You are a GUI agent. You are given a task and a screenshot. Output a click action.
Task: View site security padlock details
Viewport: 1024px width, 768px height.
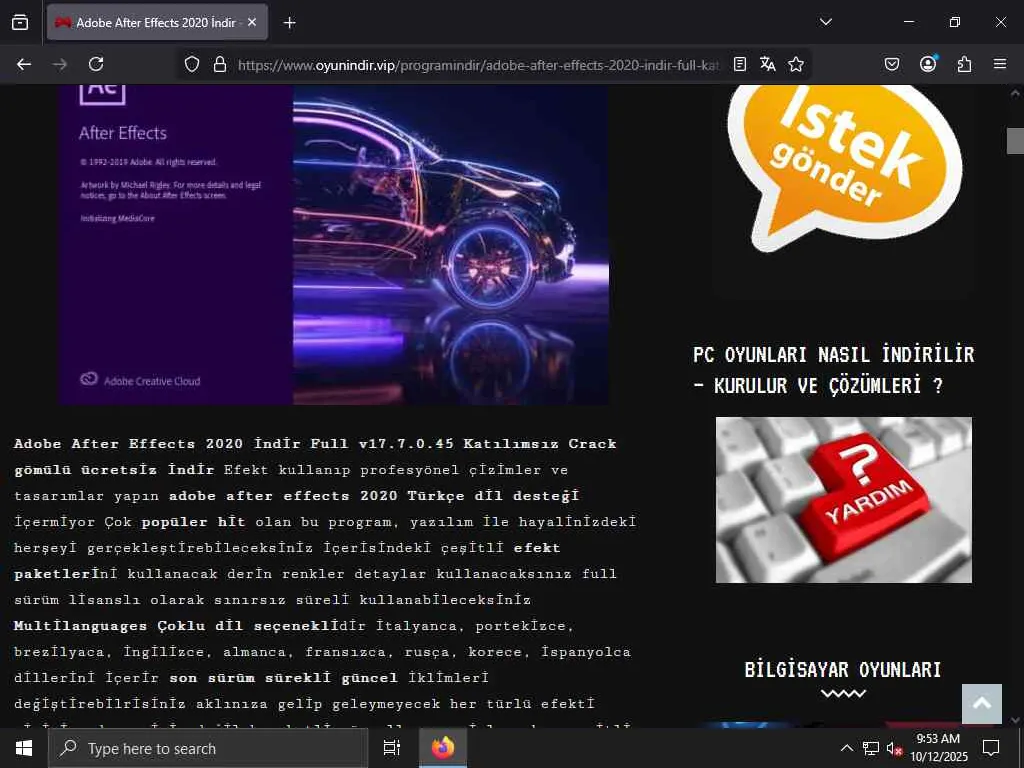click(220, 64)
